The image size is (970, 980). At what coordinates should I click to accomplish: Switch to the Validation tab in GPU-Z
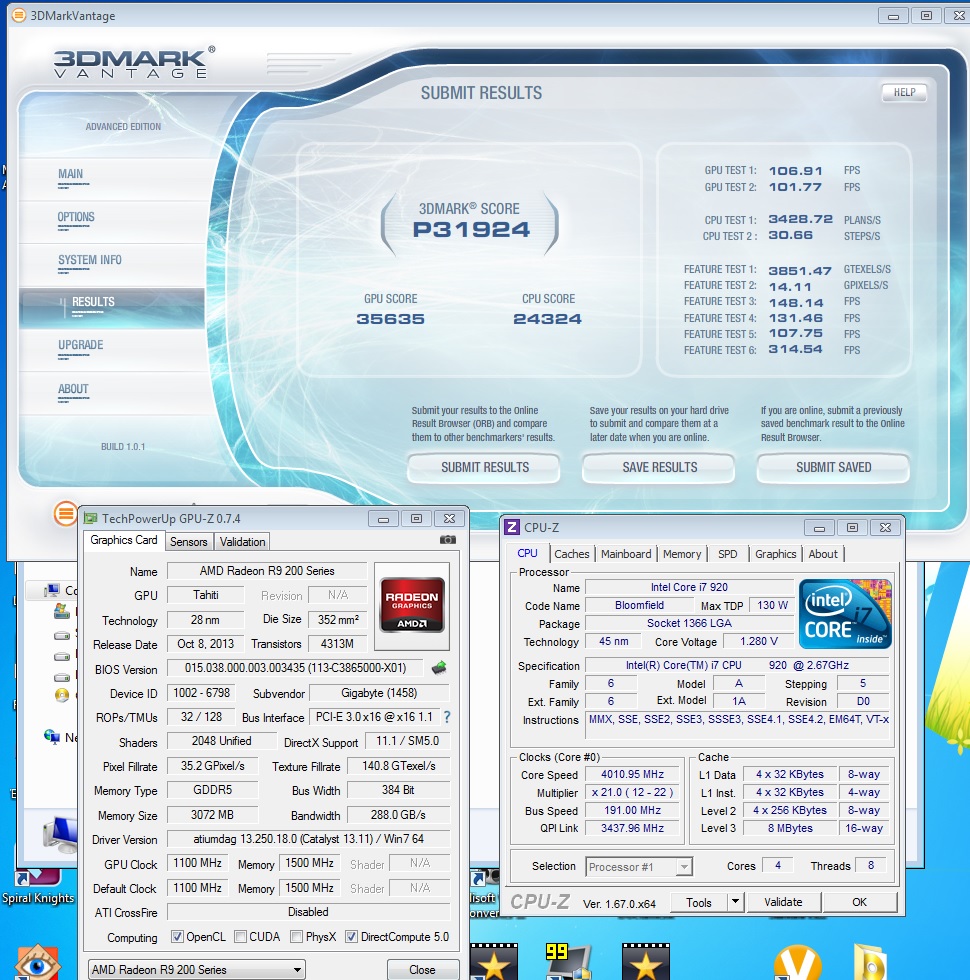(242, 542)
